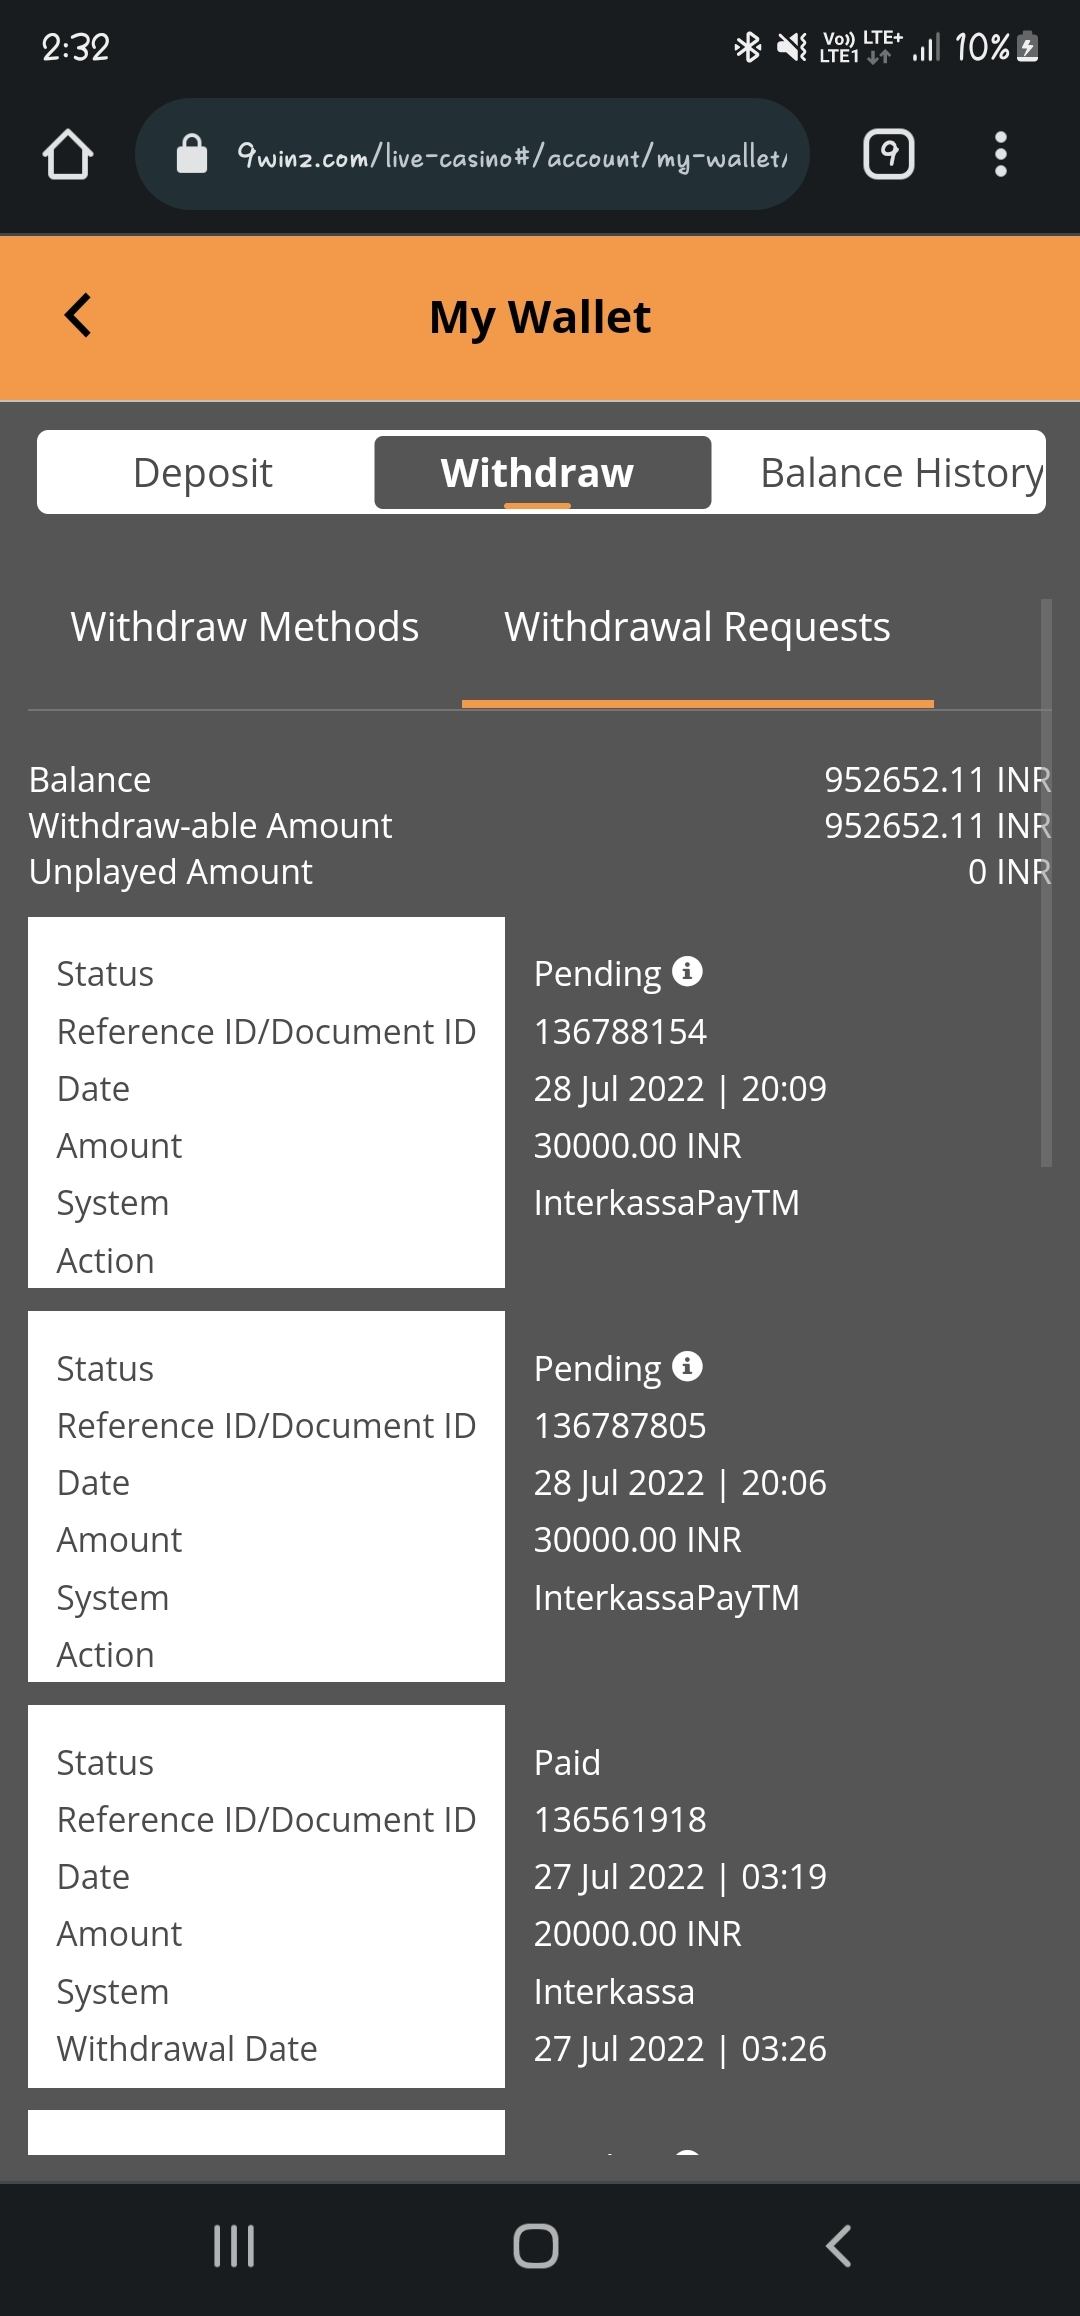The width and height of the screenshot is (1080, 2316).
Task: Tap reference ID 136788154
Action: coord(620,1031)
